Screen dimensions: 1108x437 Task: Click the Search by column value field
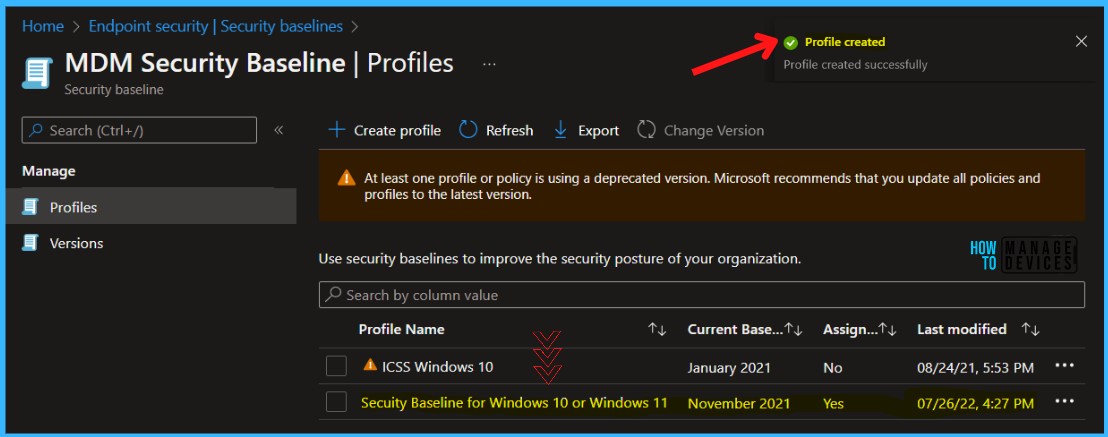[702, 295]
